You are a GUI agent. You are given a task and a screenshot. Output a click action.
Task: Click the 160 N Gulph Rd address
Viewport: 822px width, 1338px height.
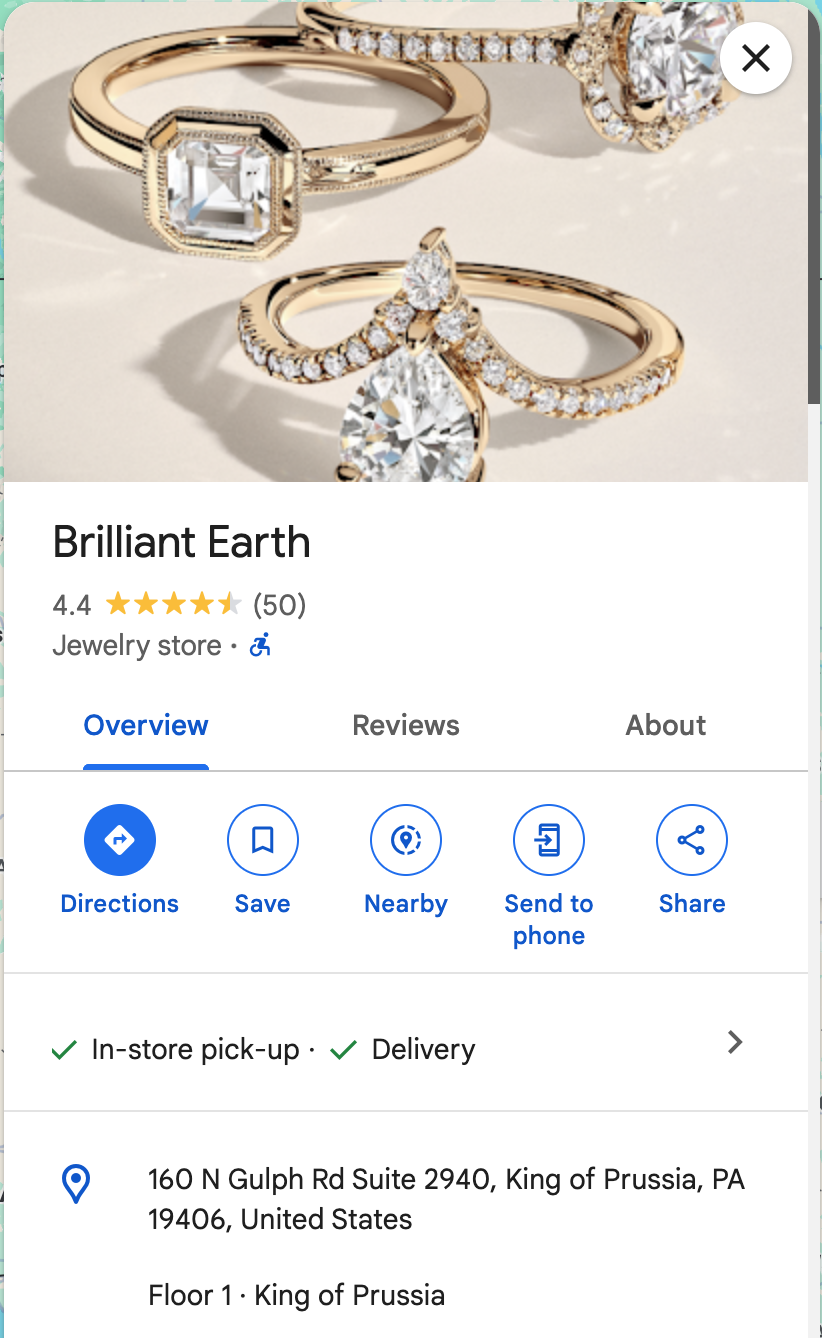[x=446, y=1199]
